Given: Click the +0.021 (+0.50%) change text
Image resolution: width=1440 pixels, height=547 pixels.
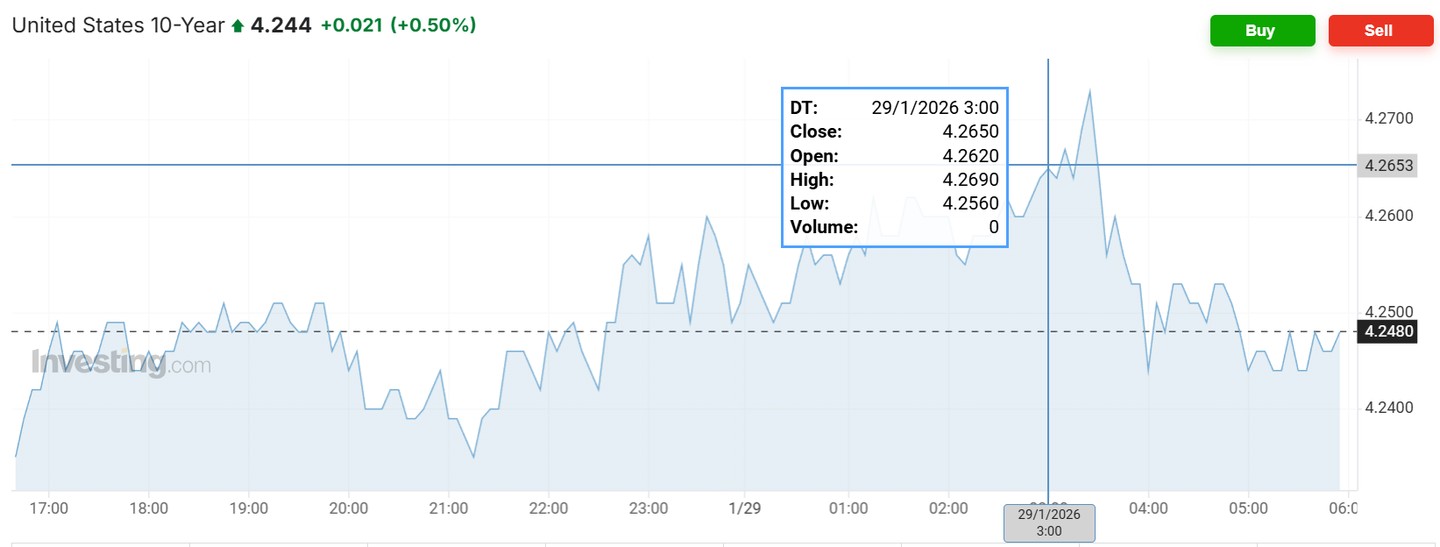Looking at the screenshot, I should coord(398,26).
